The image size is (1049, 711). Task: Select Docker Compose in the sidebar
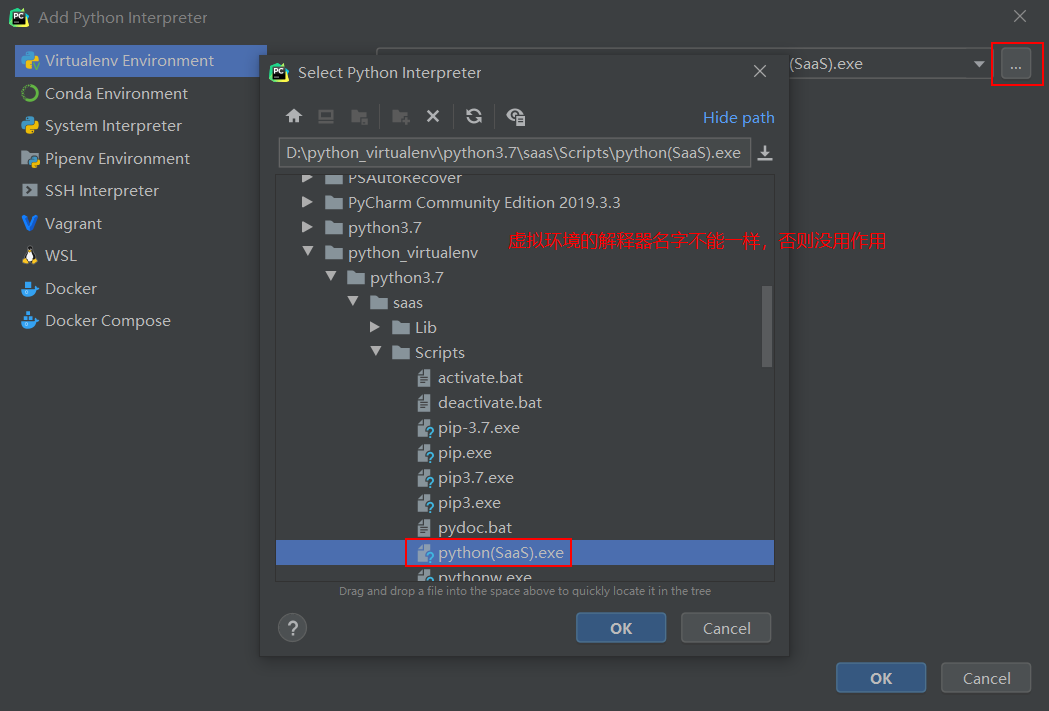click(136, 320)
